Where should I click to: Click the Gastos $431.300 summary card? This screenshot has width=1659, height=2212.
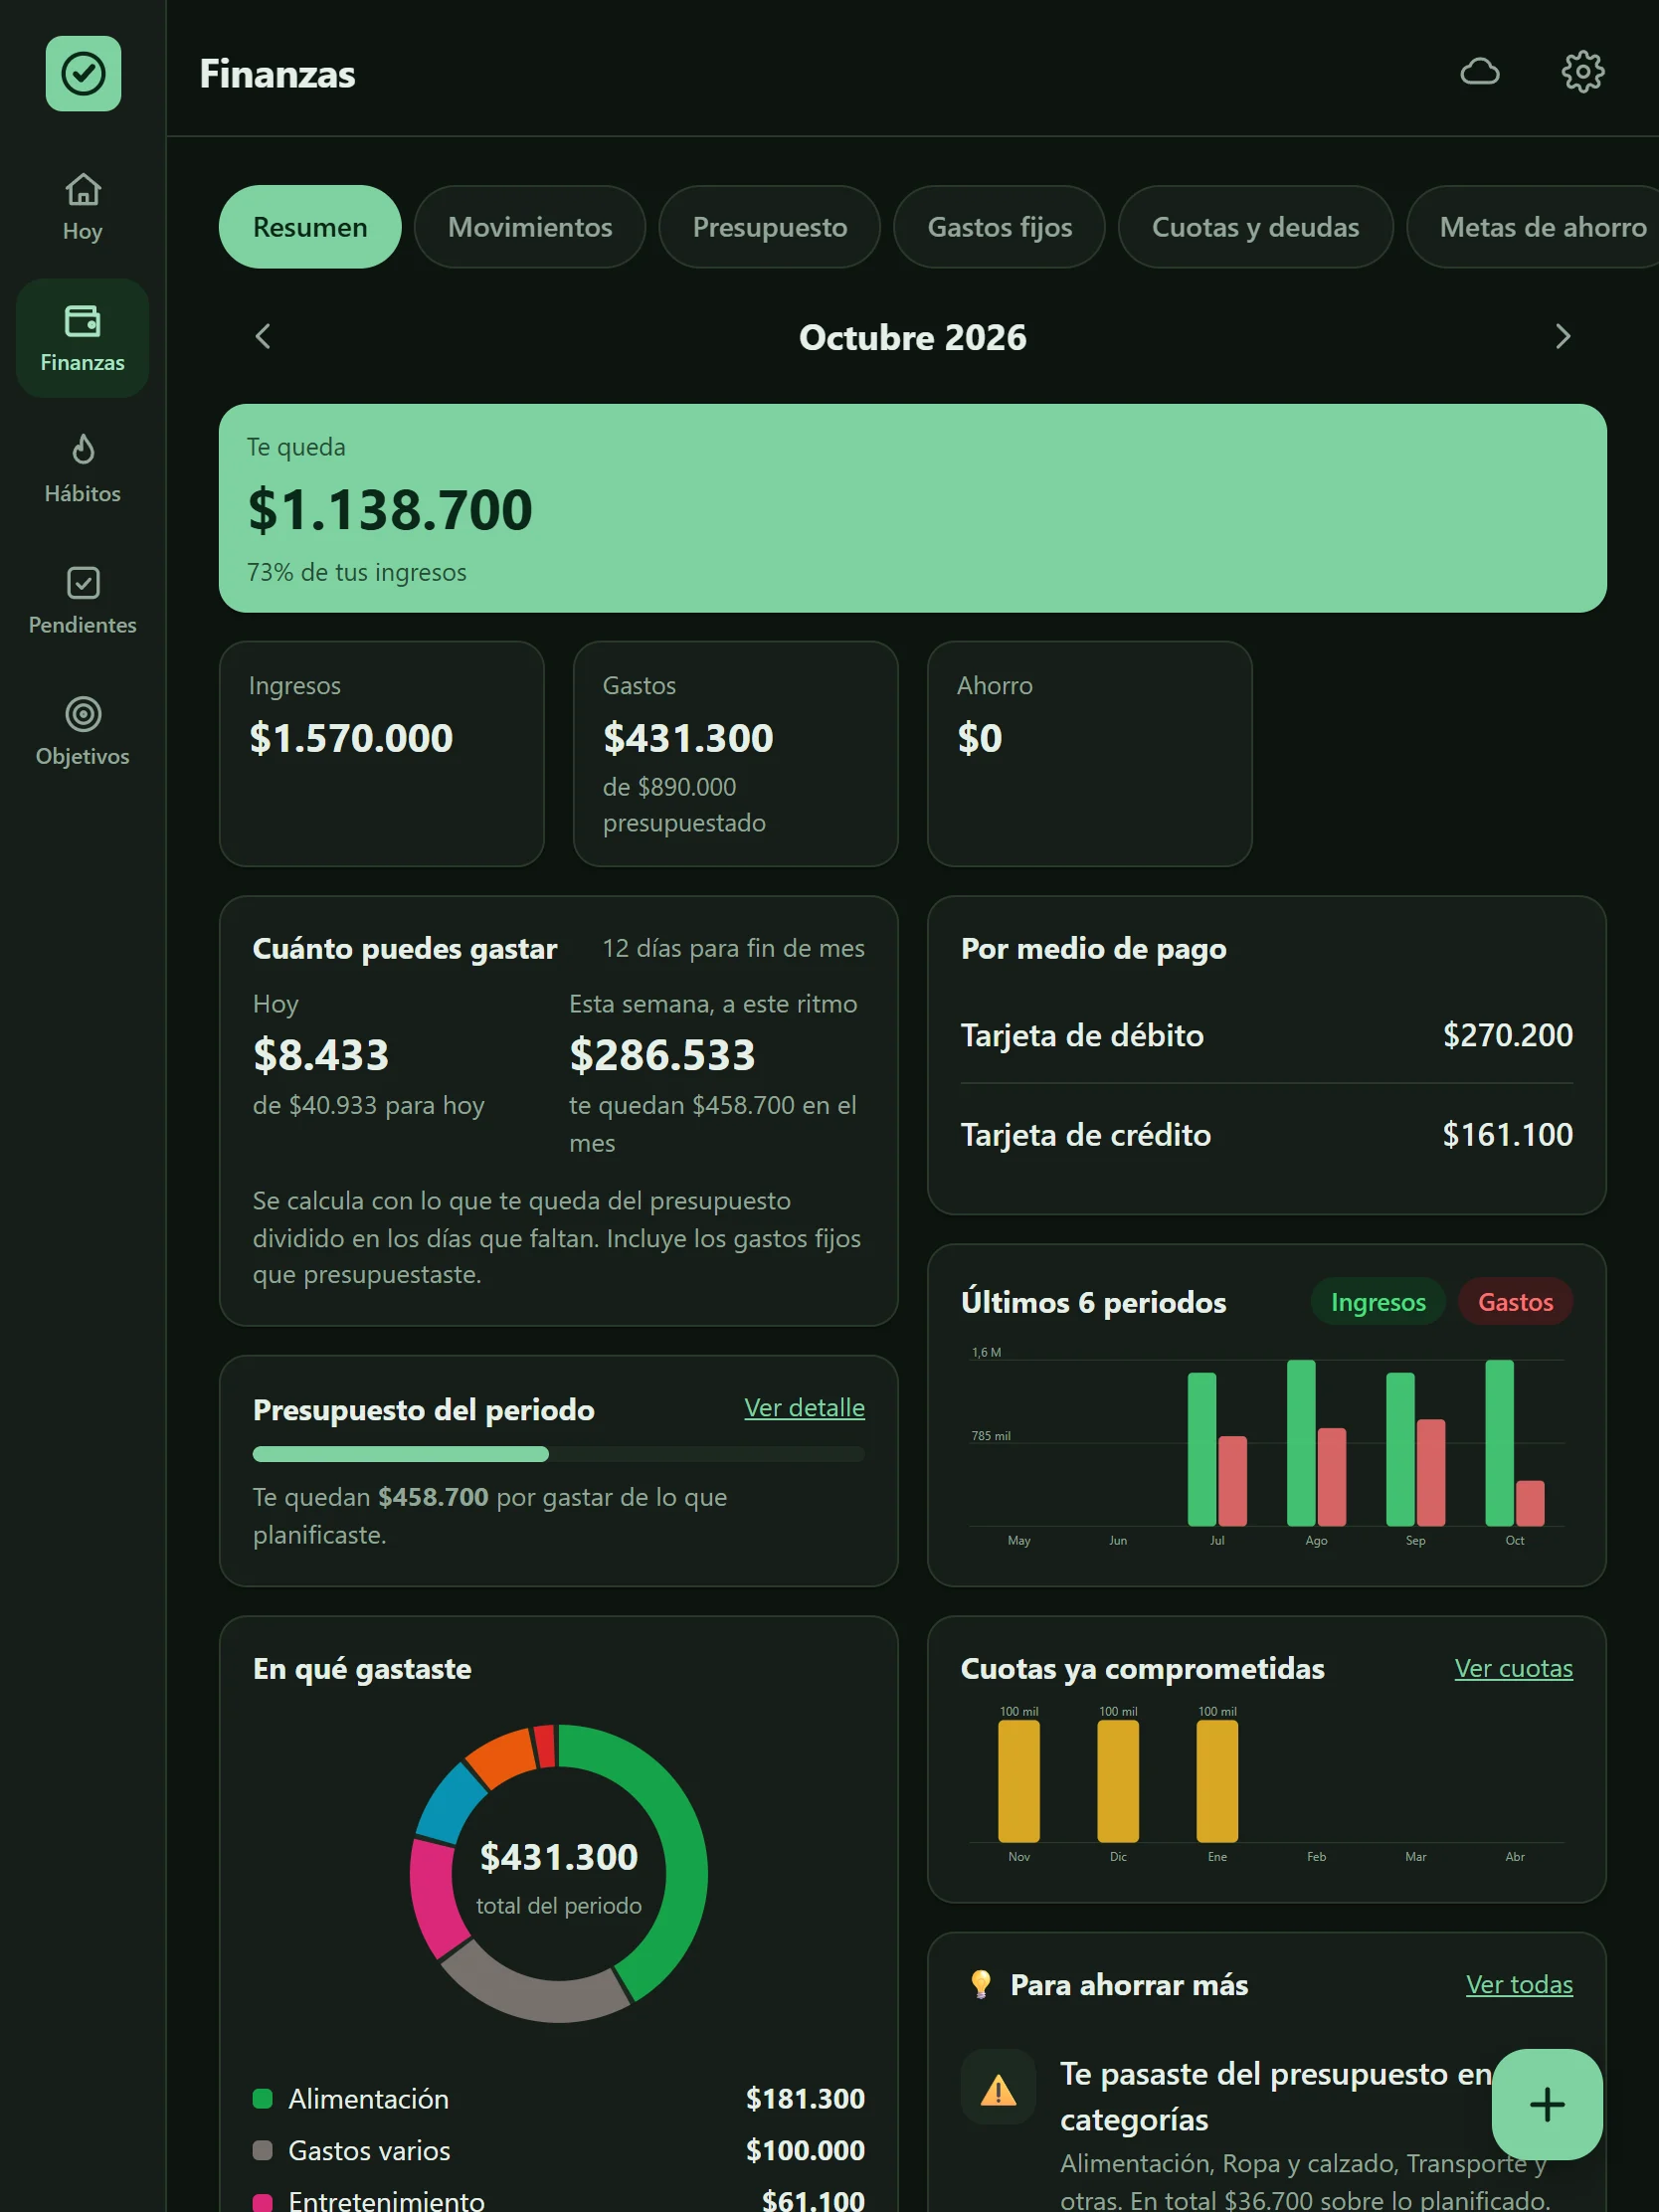pyautogui.click(x=736, y=754)
